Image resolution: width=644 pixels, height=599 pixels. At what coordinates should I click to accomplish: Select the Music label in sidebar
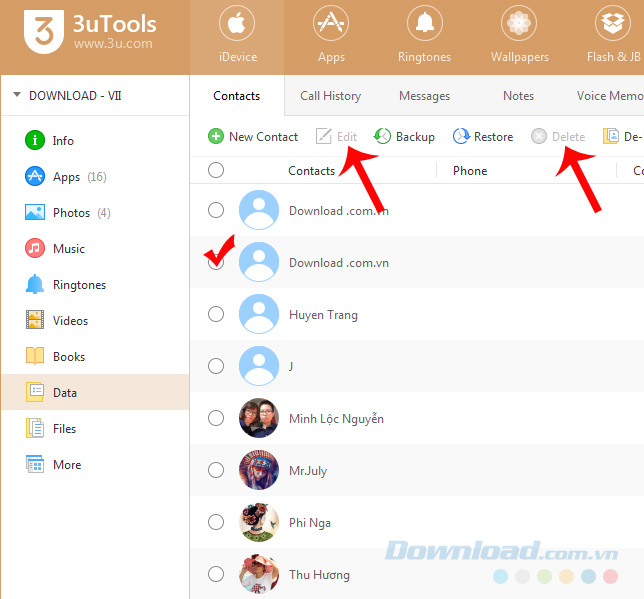pos(69,249)
